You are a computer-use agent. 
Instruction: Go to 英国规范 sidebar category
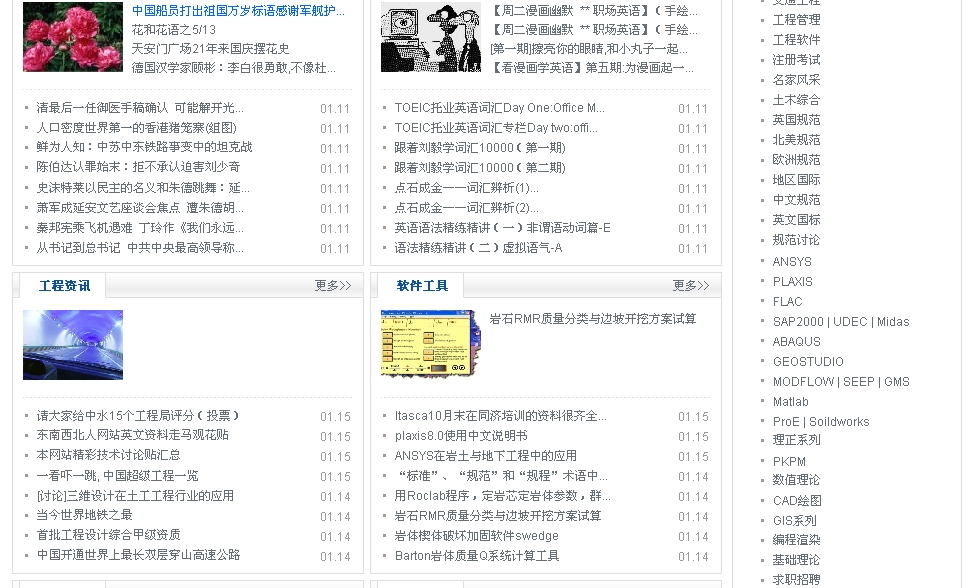[x=796, y=120]
